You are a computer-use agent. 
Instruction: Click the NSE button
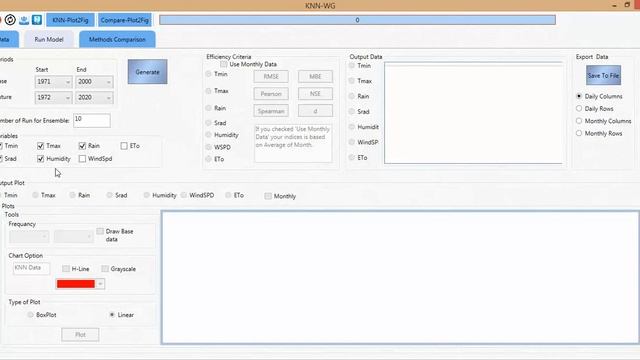tap(315, 93)
